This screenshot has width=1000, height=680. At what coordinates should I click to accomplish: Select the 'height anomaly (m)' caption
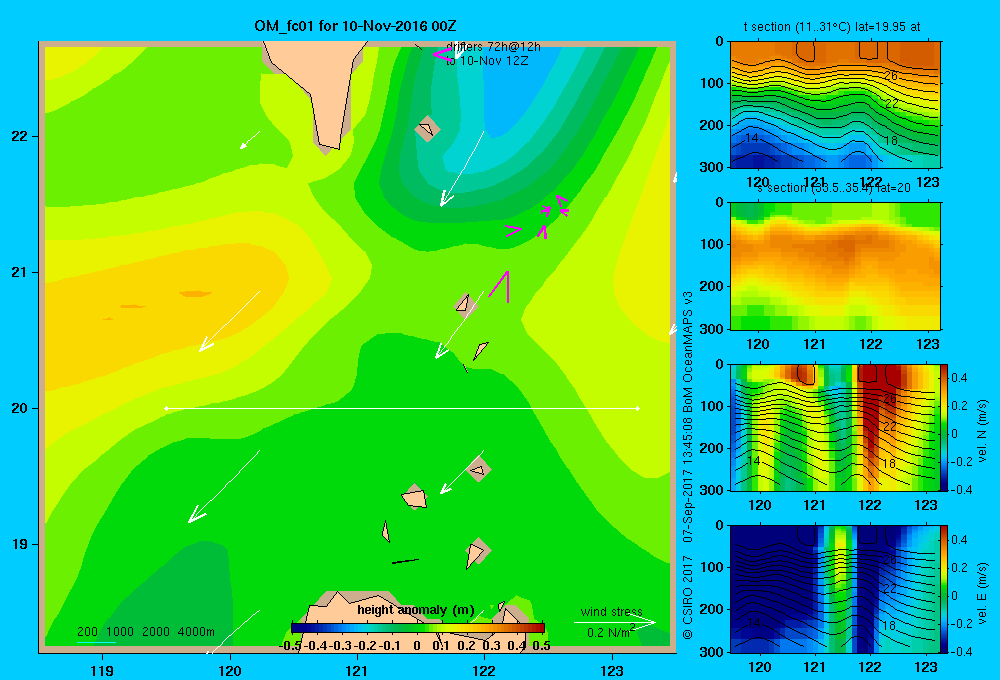point(416,610)
